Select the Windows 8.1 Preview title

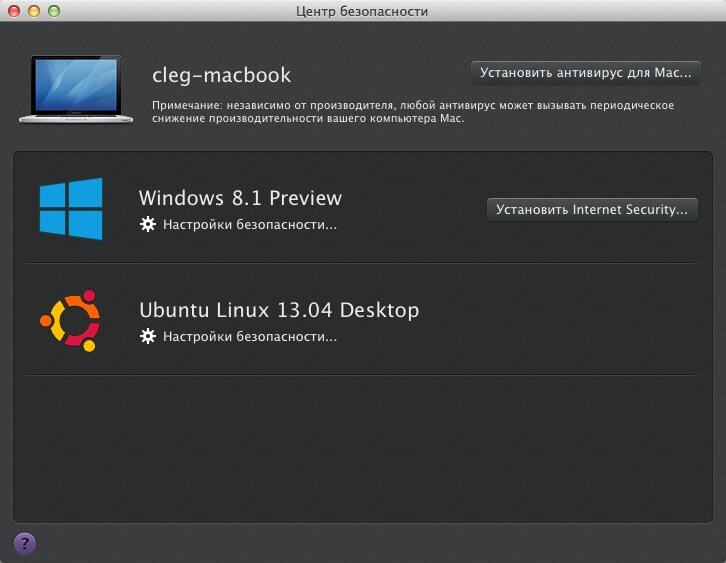tap(240, 198)
